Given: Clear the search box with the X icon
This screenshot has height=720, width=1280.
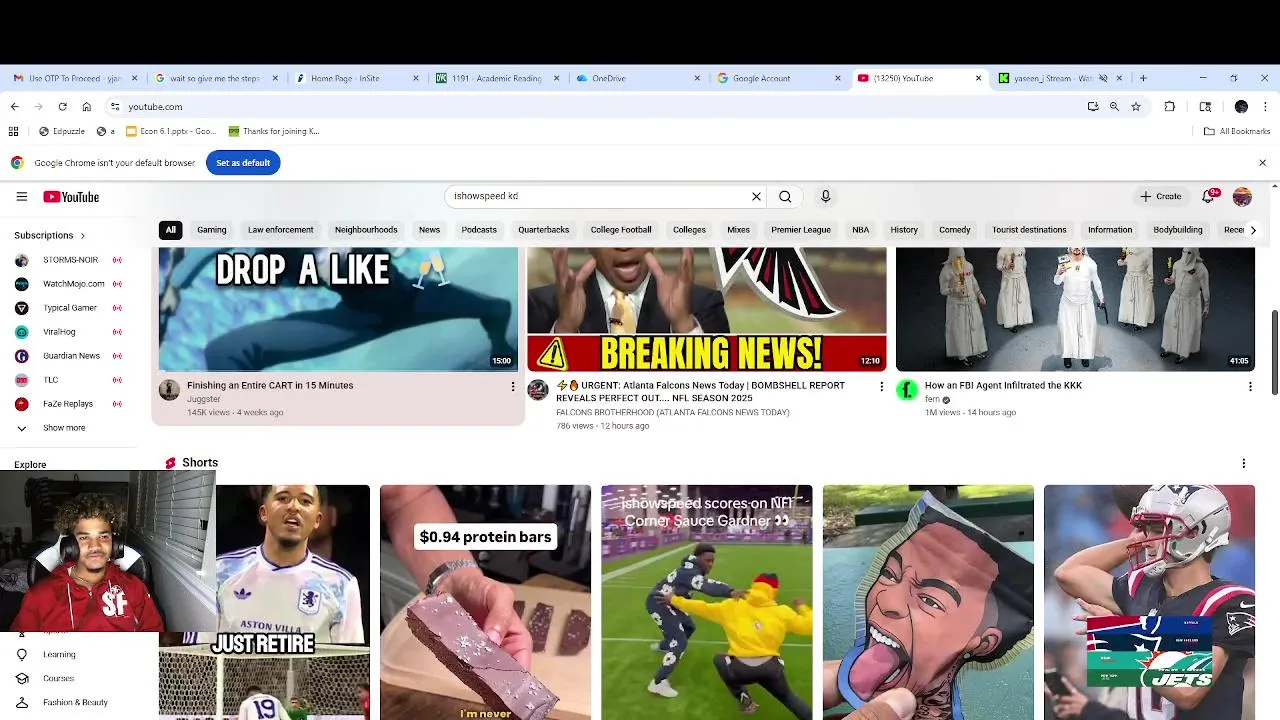Looking at the screenshot, I should click(x=756, y=197).
